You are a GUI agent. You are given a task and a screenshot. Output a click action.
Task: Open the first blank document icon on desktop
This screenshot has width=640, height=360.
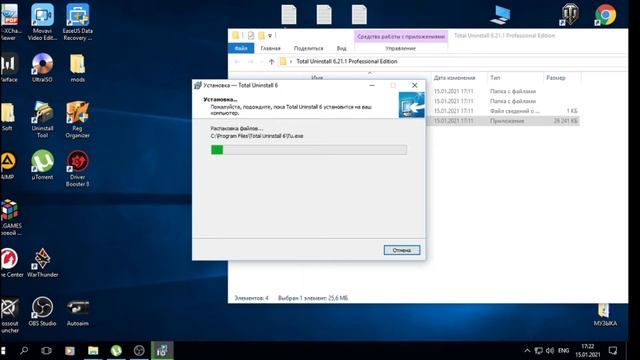pyautogui.click(x=289, y=14)
